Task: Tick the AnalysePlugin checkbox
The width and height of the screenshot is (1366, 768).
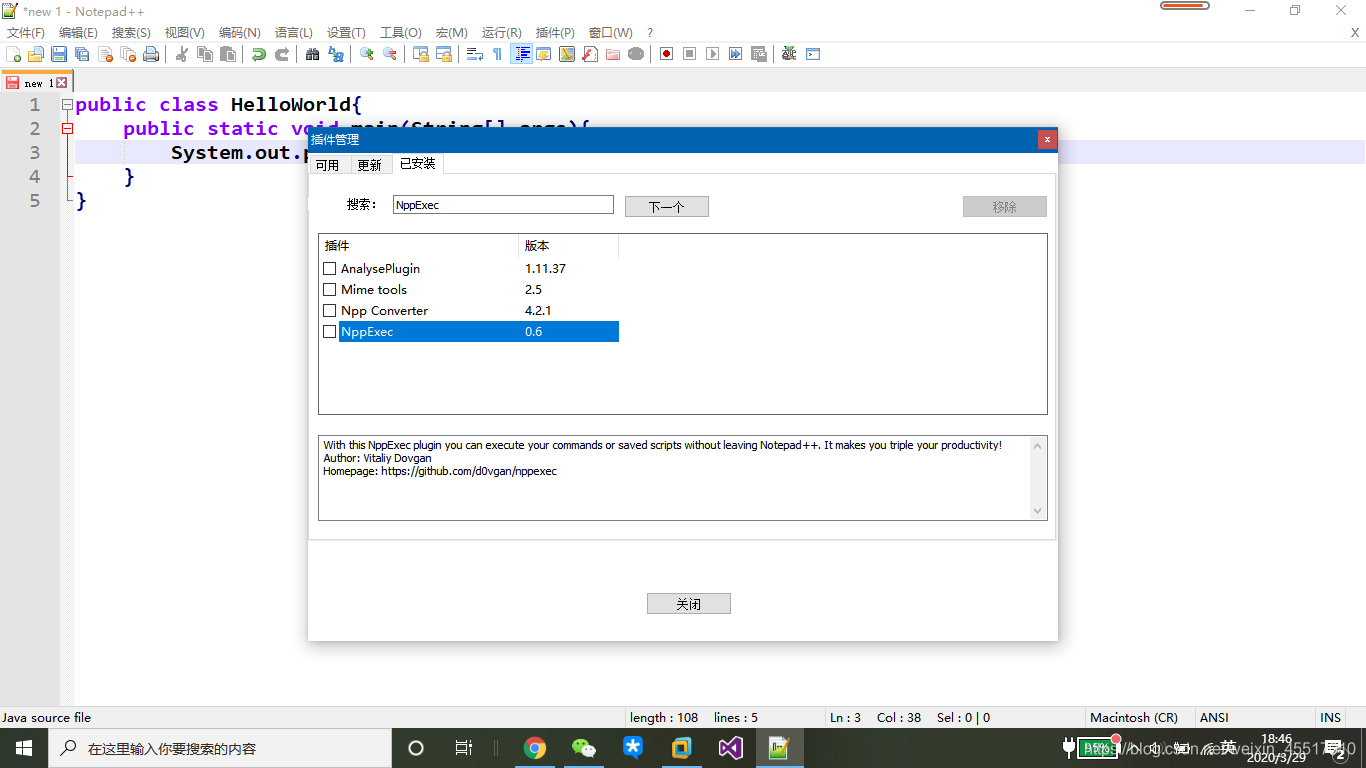Action: pyautogui.click(x=330, y=269)
